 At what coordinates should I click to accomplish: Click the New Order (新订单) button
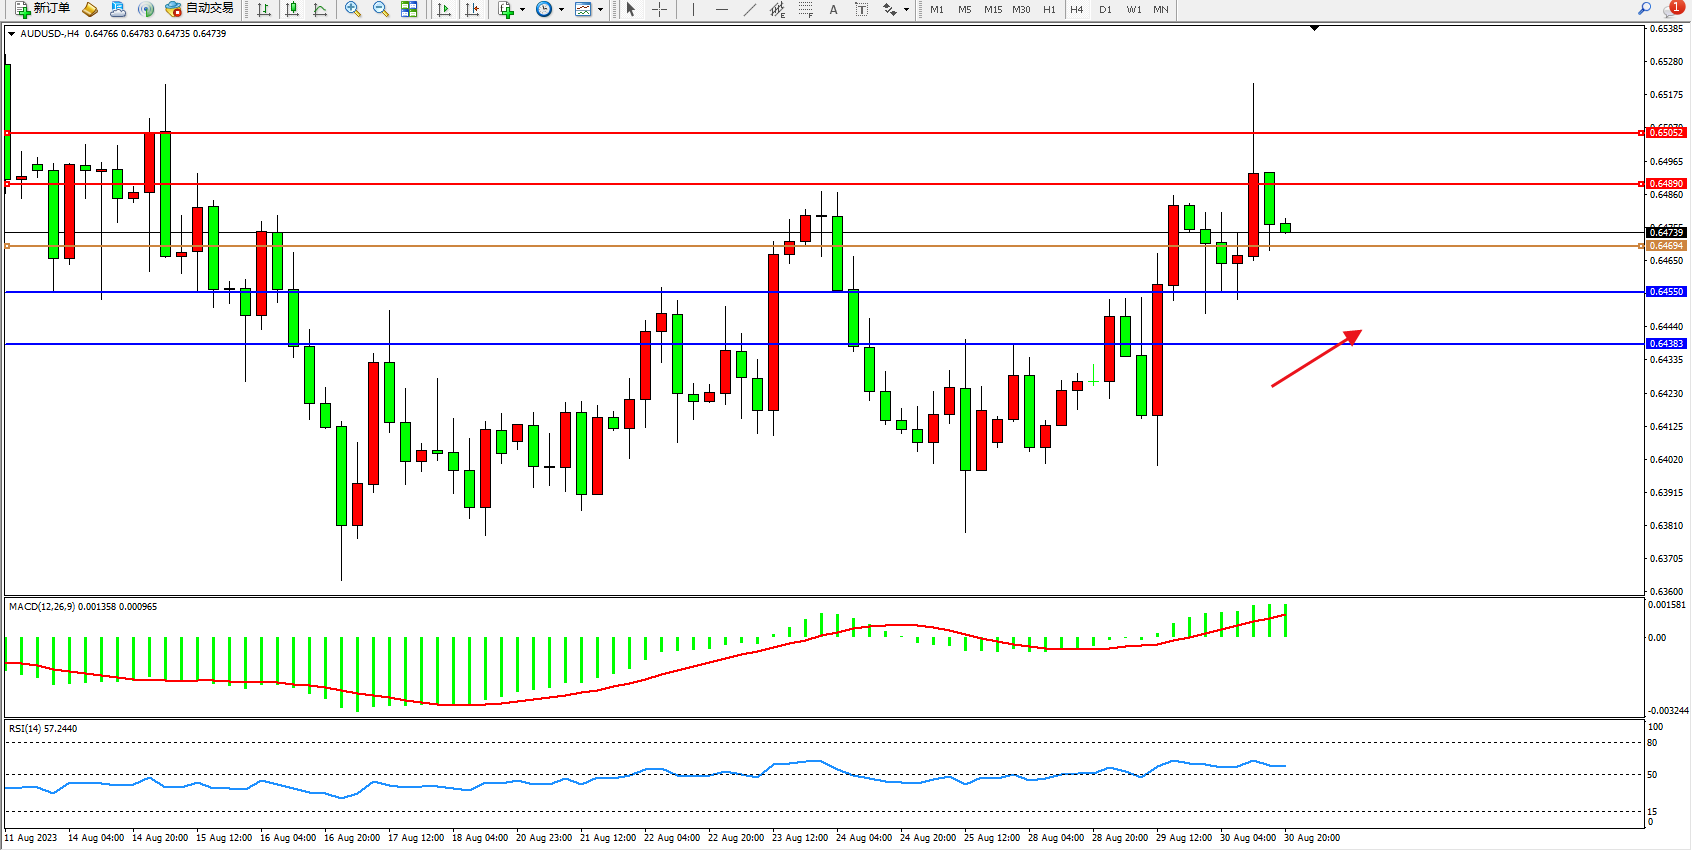coord(42,9)
